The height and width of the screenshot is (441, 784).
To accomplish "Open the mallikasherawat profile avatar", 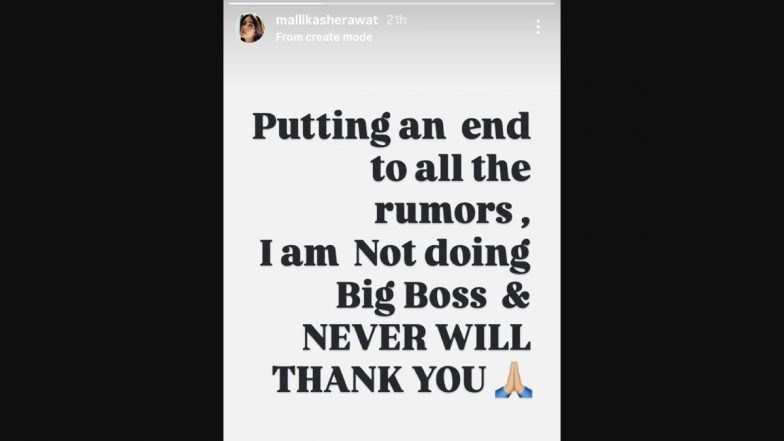I will pos(250,28).
